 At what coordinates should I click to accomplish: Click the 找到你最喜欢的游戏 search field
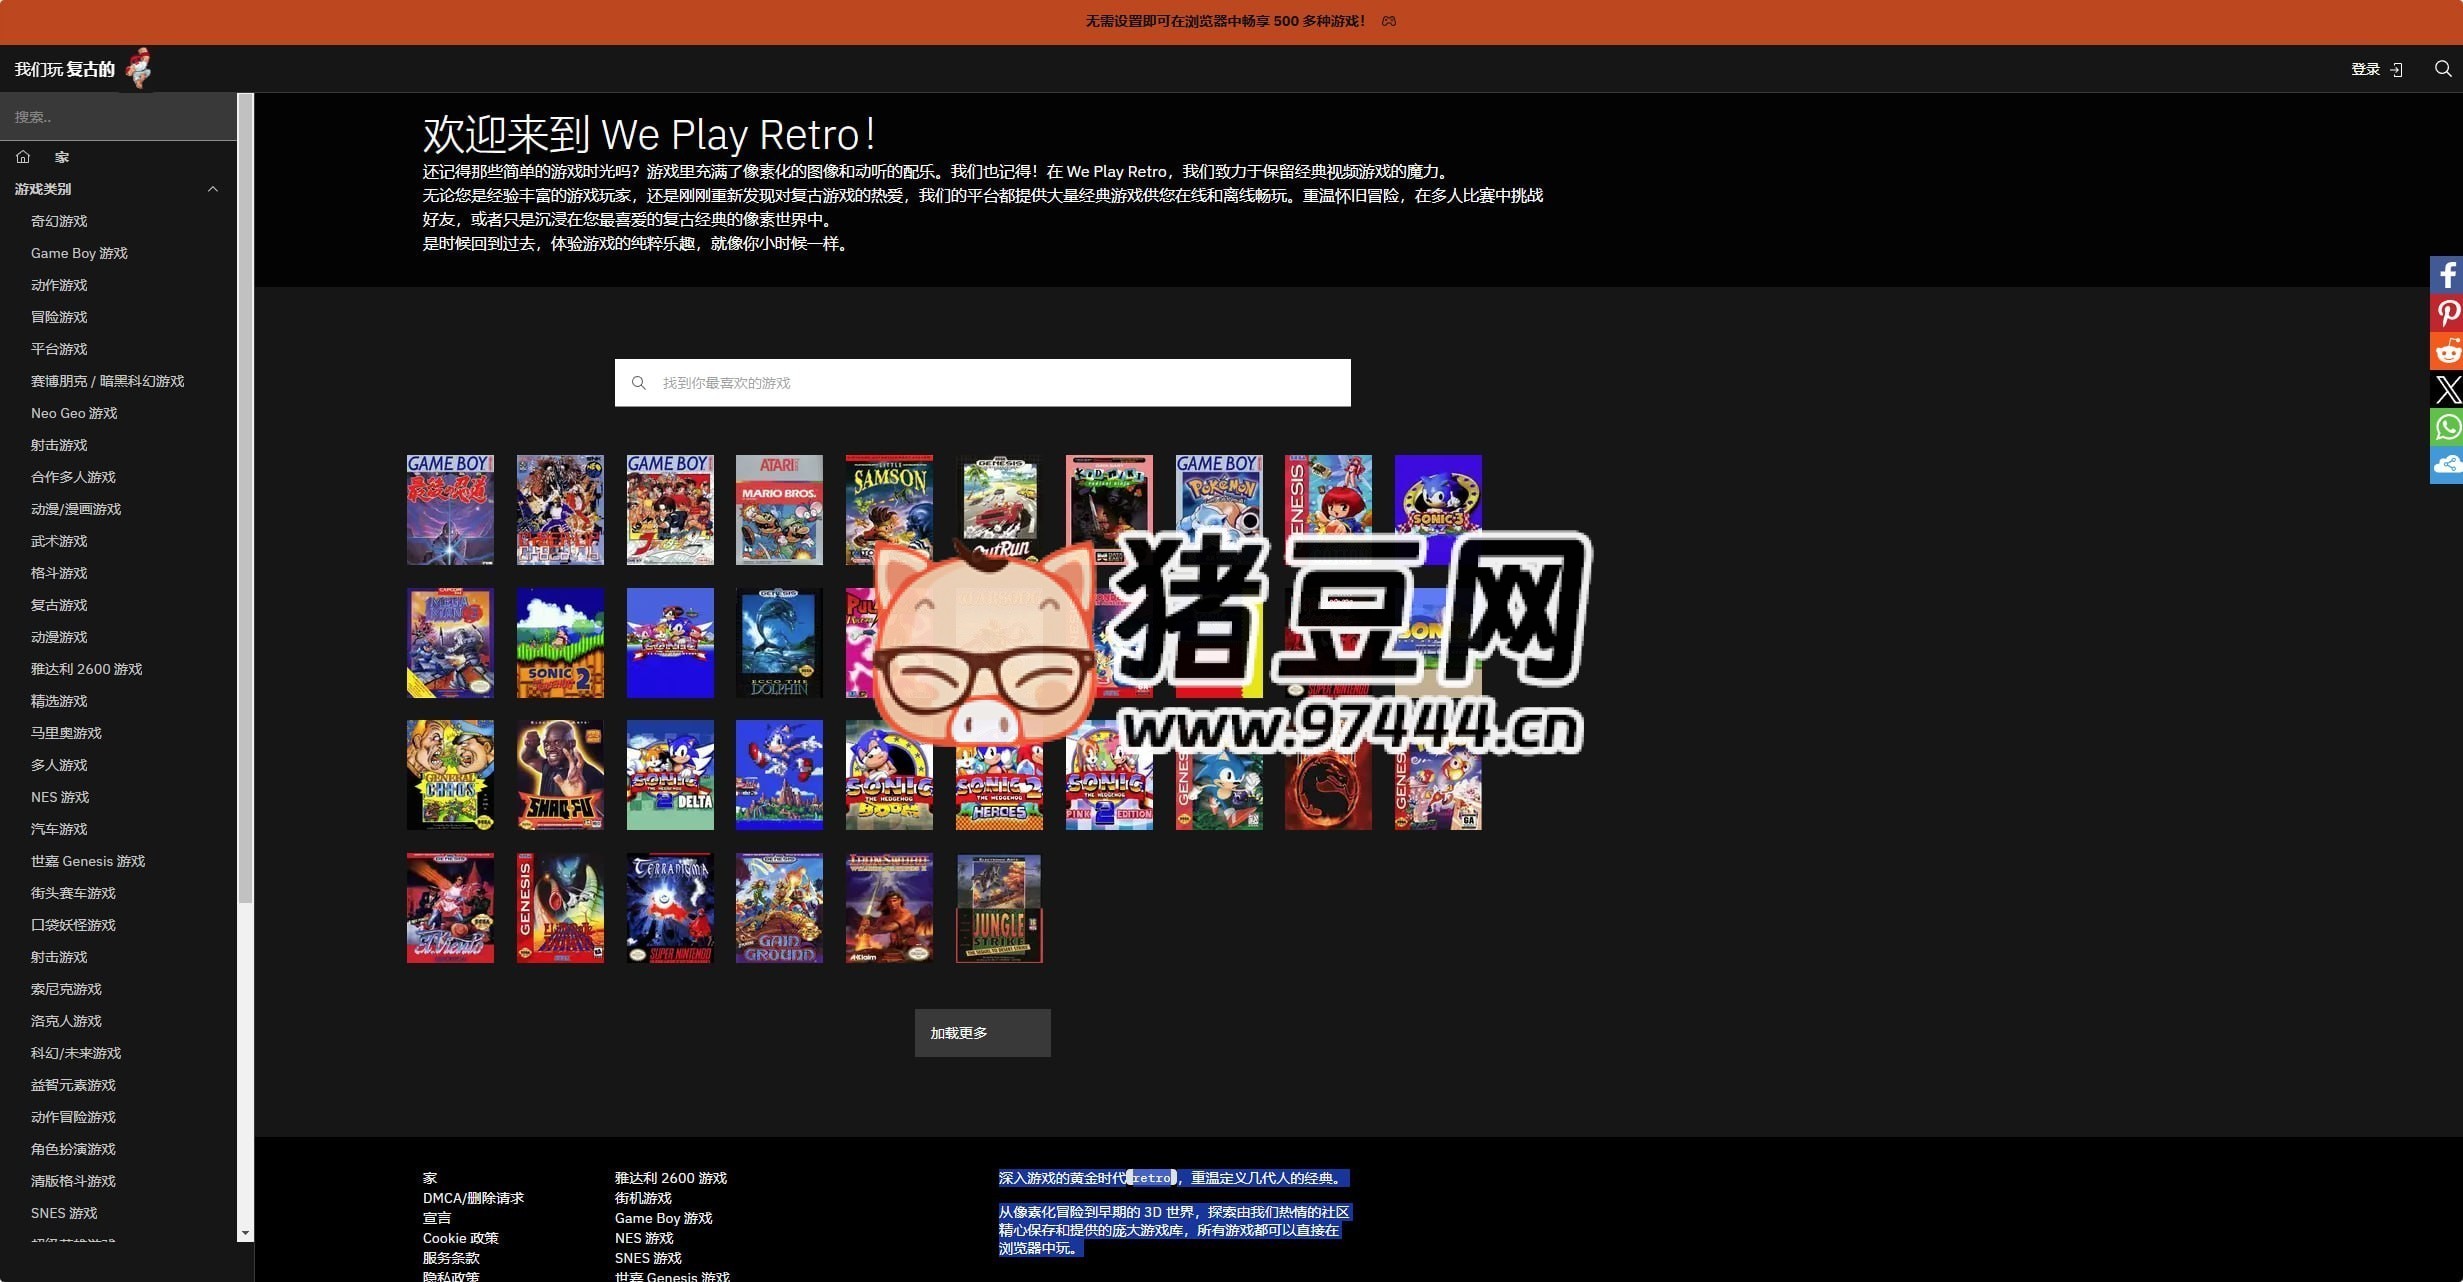(982, 382)
